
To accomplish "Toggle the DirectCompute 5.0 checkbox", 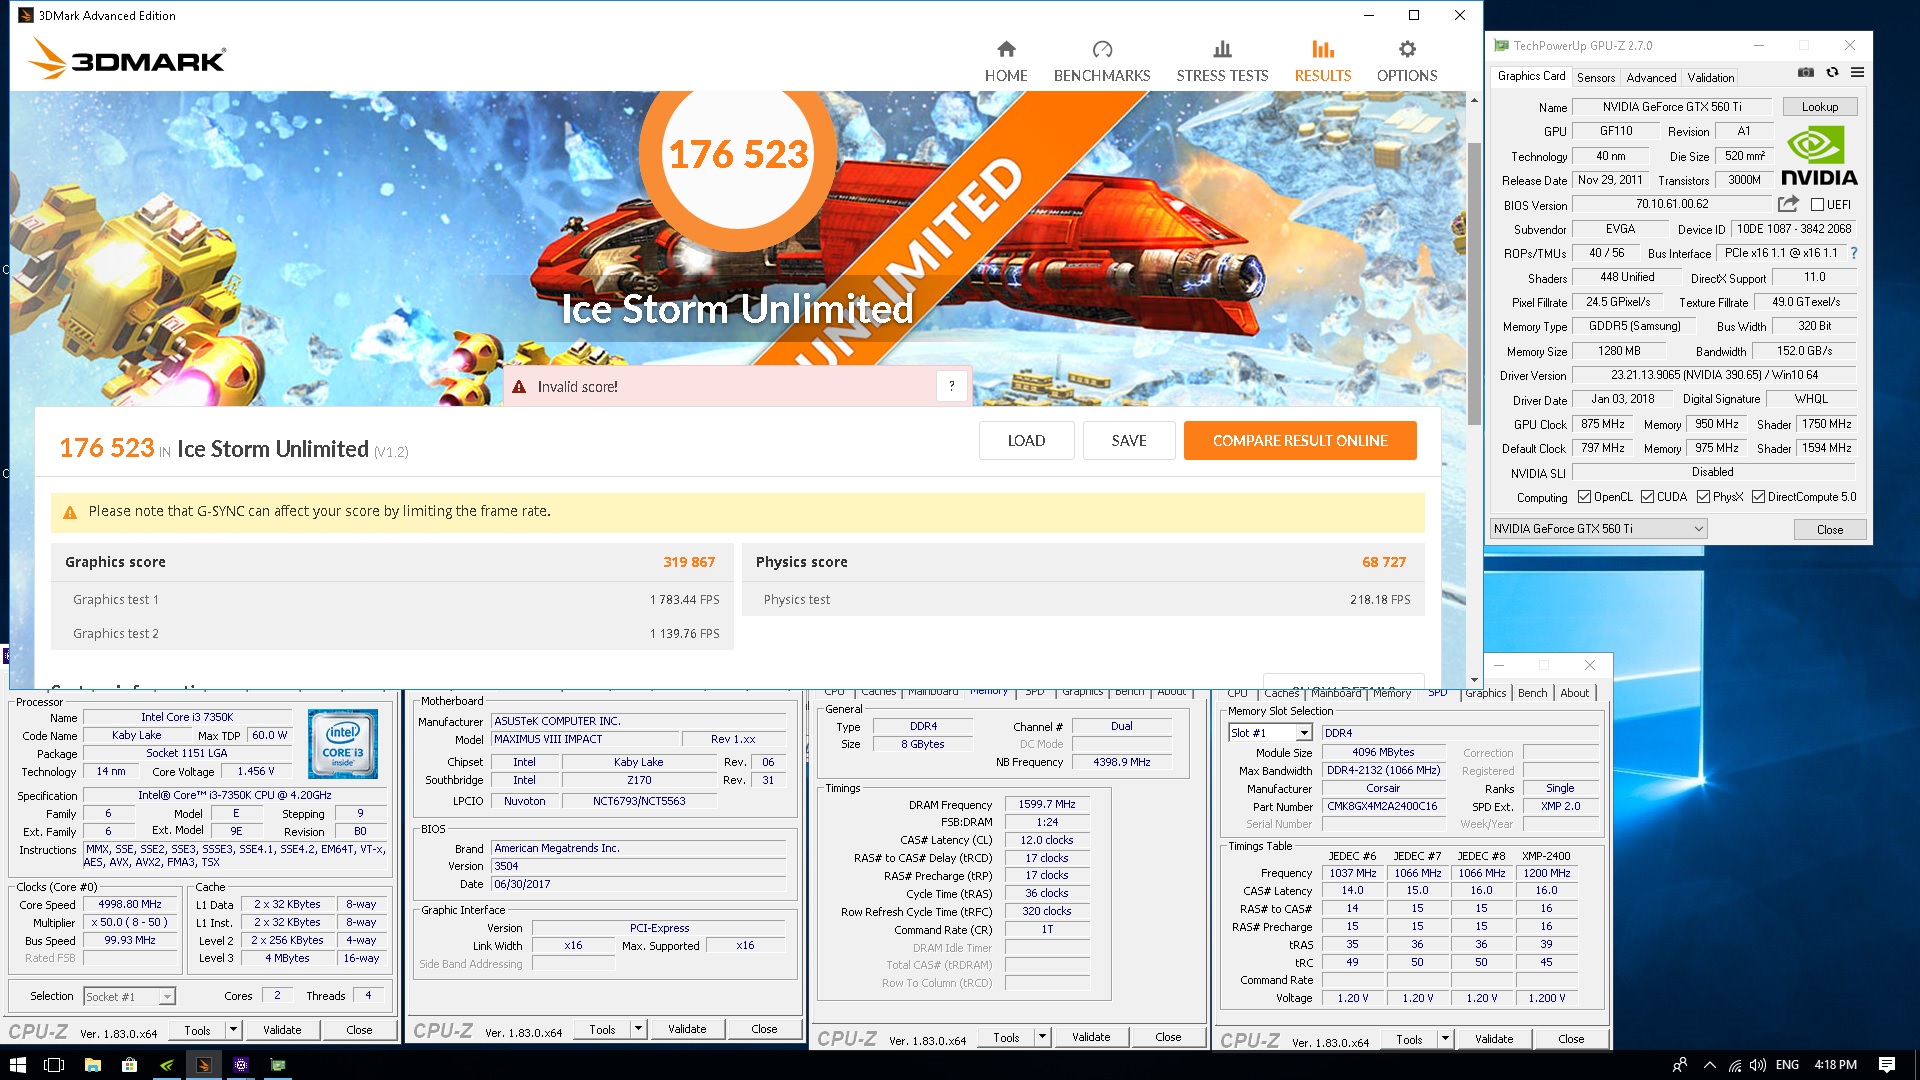I will (x=1758, y=497).
